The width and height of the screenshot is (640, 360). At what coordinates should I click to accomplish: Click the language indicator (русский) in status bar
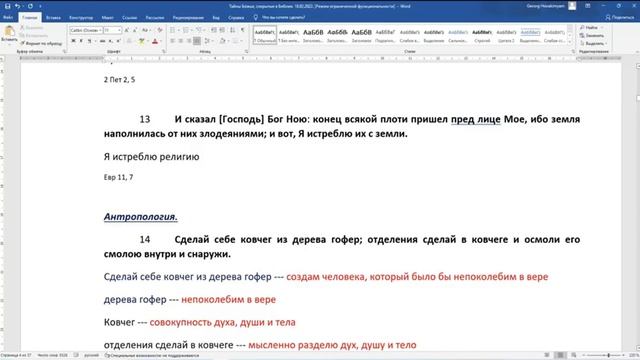tap(91, 356)
